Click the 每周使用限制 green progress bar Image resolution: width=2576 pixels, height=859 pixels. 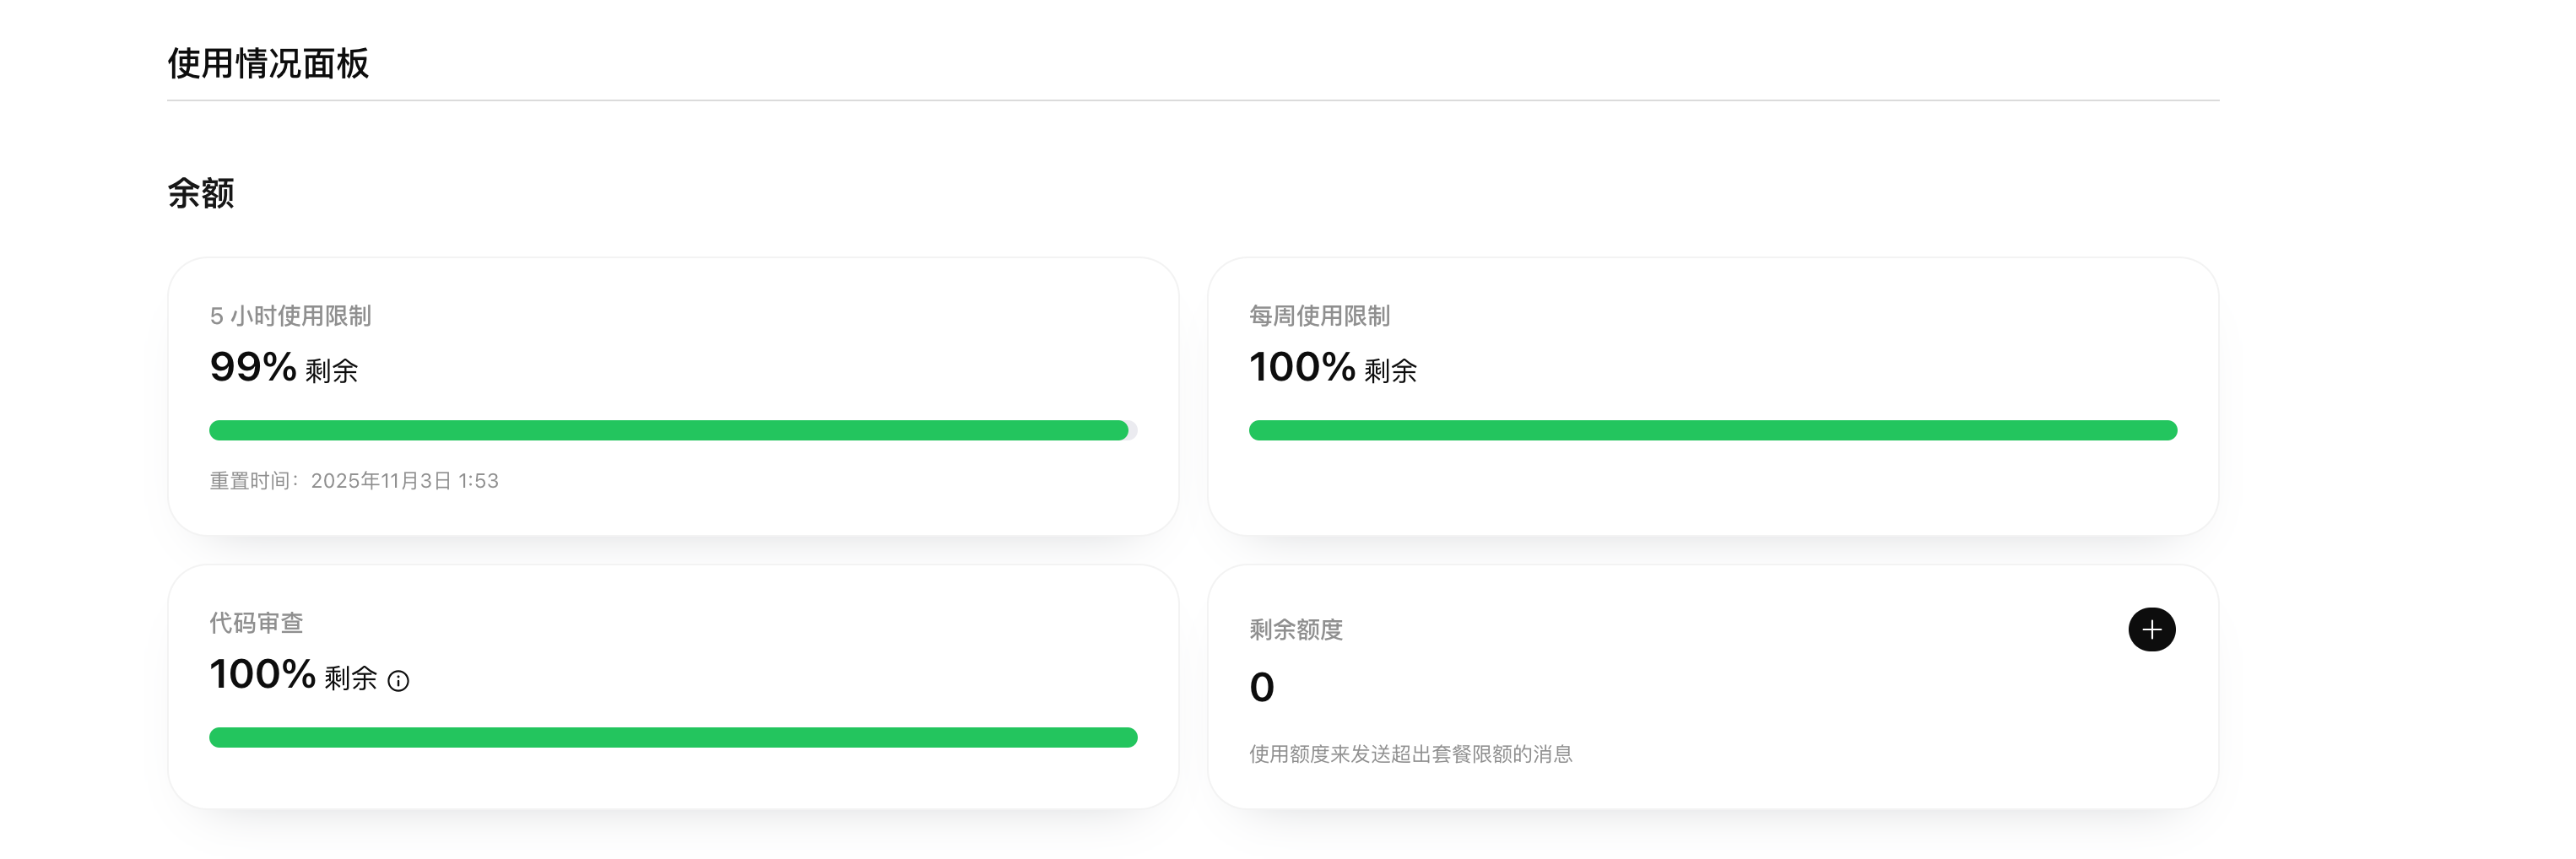point(1712,431)
